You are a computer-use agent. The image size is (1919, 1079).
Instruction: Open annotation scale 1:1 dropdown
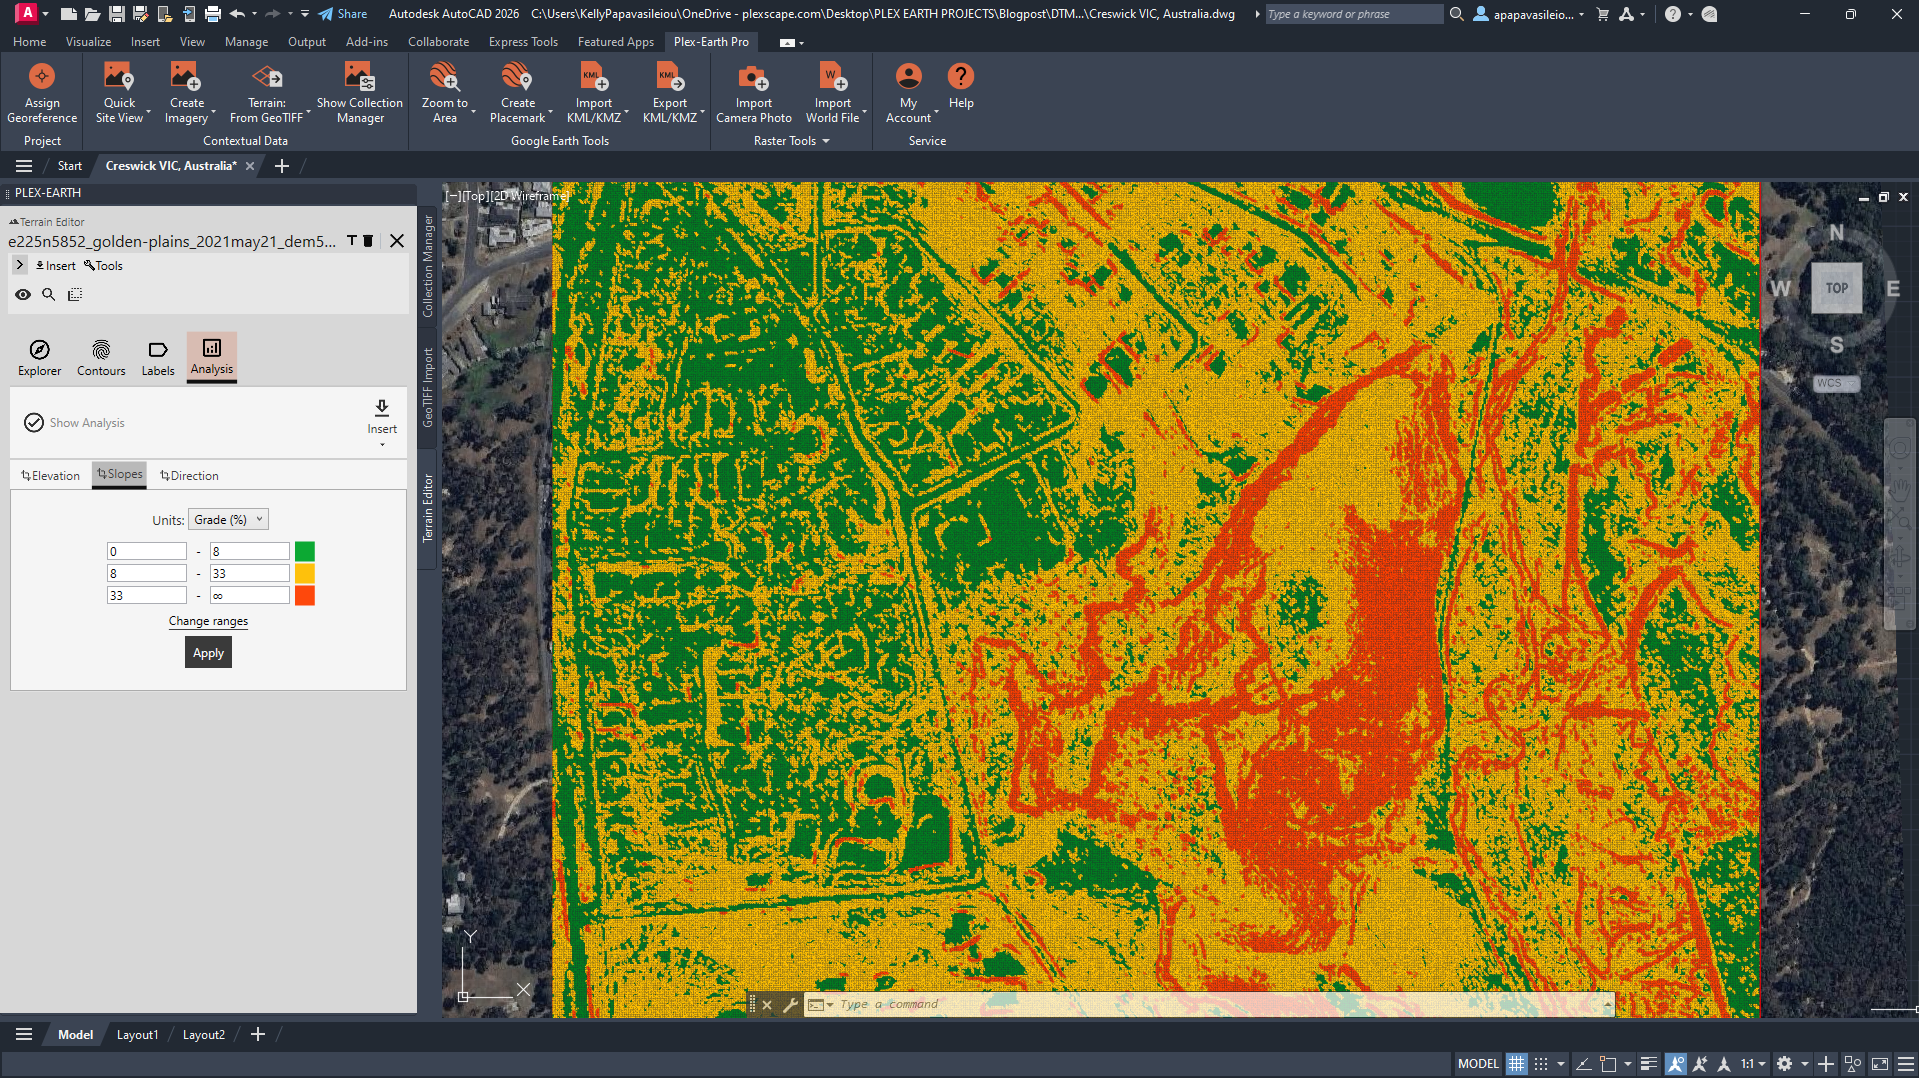(x=1753, y=1064)
